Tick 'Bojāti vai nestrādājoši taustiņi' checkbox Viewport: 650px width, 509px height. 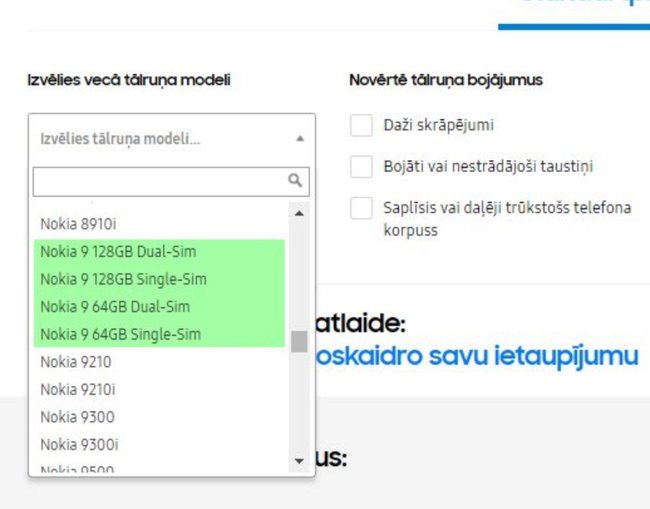pyautogui.click(x=361, y=167)
